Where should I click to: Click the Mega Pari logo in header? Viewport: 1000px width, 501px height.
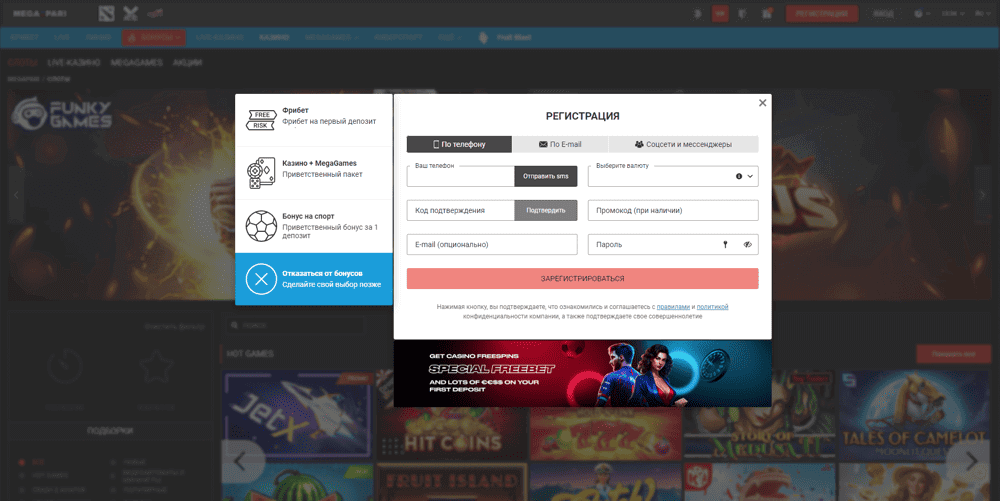(40, 13)
